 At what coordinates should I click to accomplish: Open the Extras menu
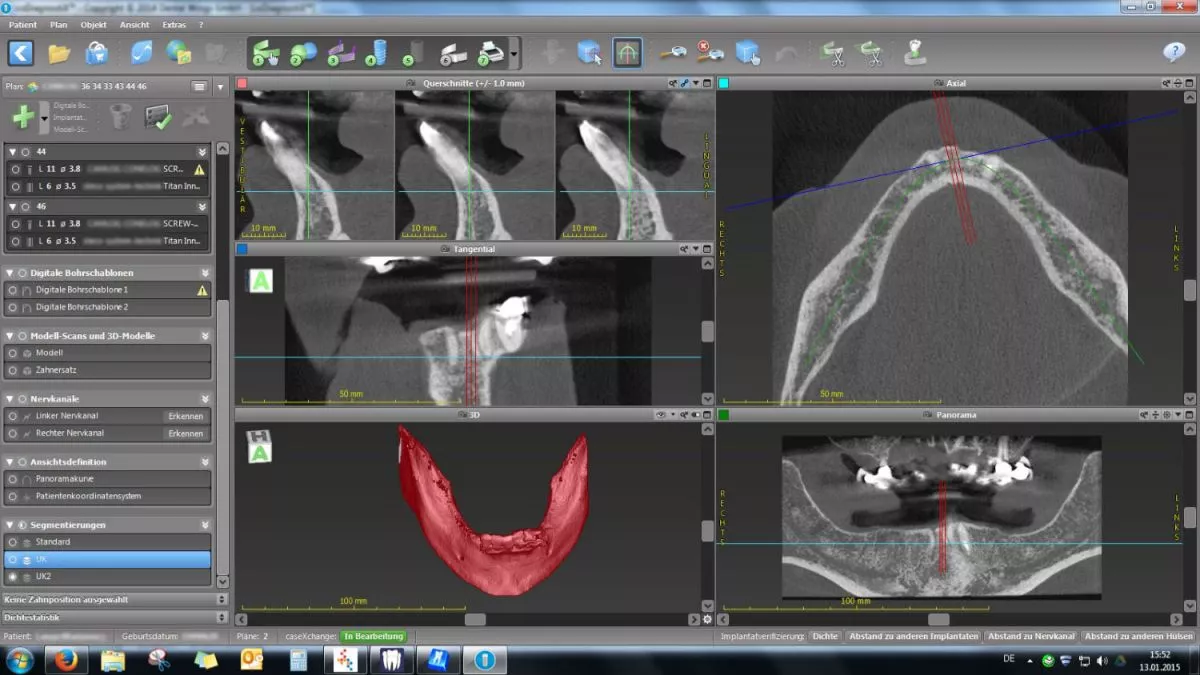[174, 24]
